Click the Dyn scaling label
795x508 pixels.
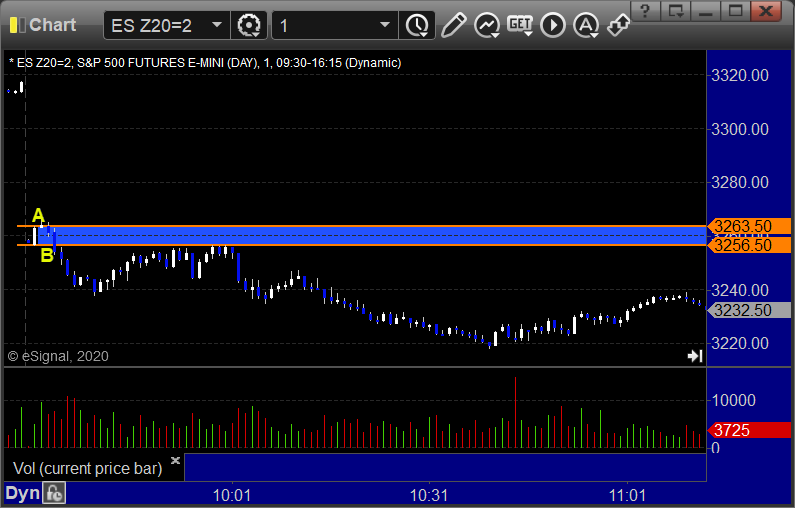click(x=22, y=493)
